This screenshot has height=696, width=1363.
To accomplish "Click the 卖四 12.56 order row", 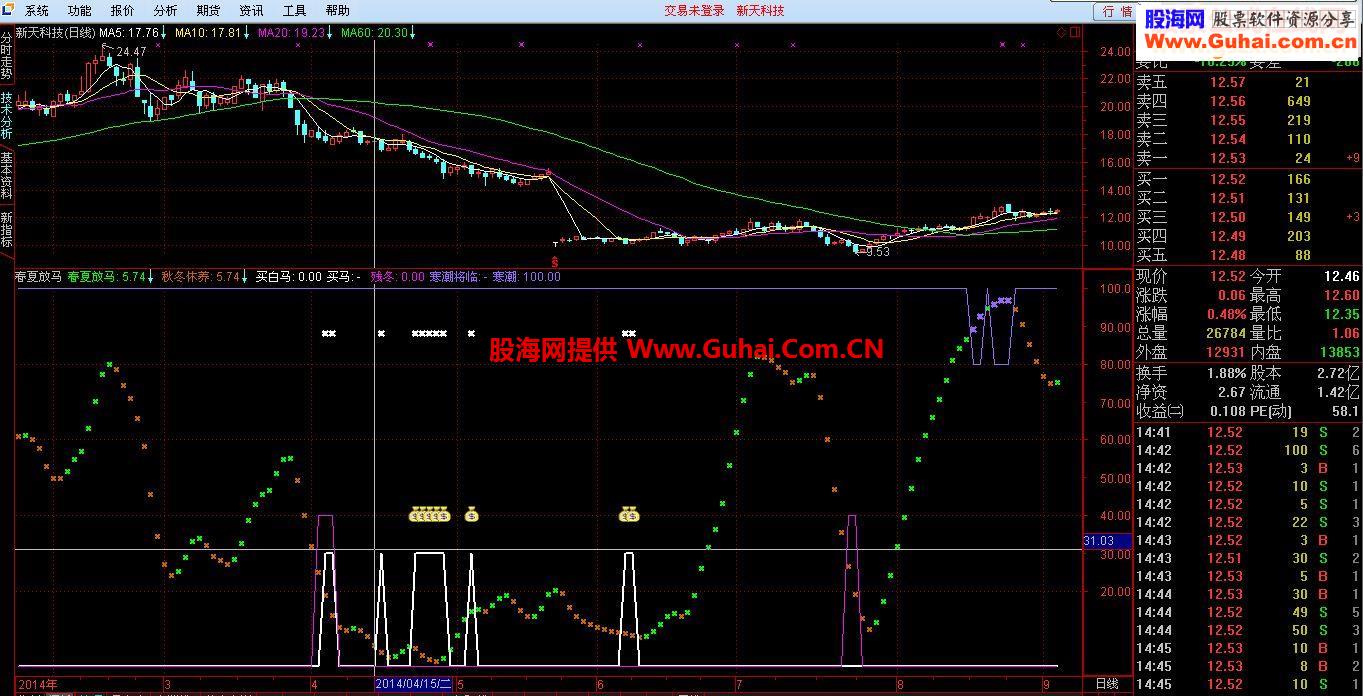I will point(1247,101).
